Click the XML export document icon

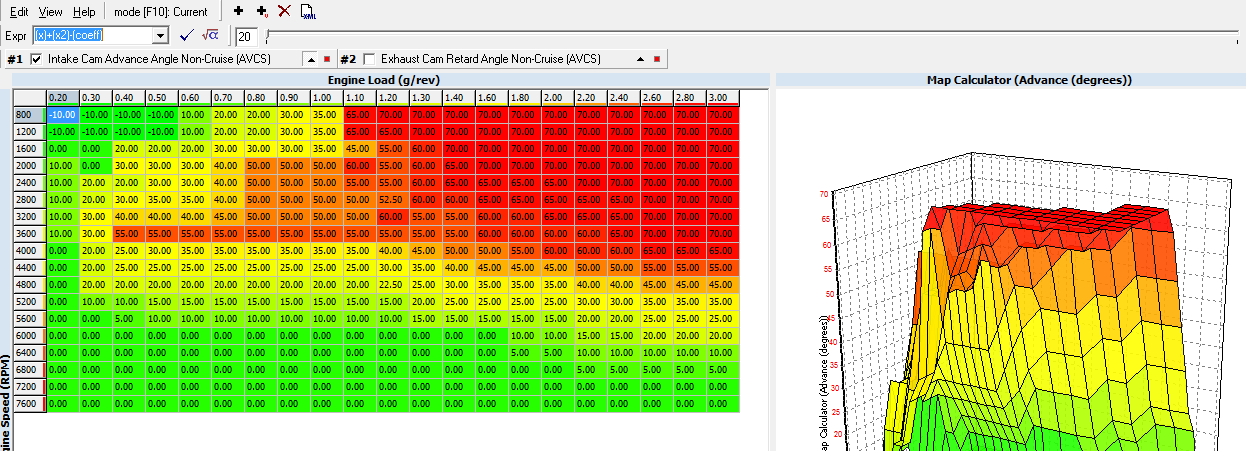308,11
